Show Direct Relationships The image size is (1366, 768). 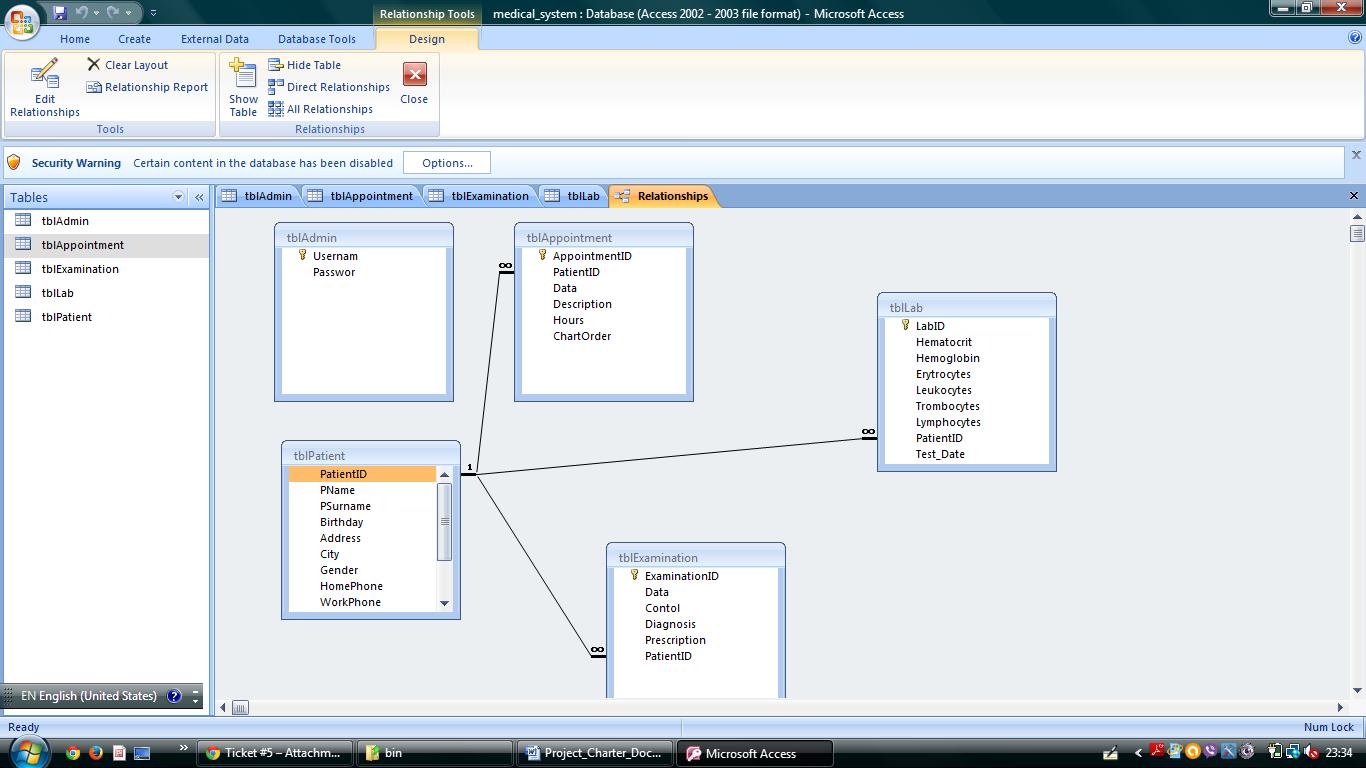click(x=328, y=87)
